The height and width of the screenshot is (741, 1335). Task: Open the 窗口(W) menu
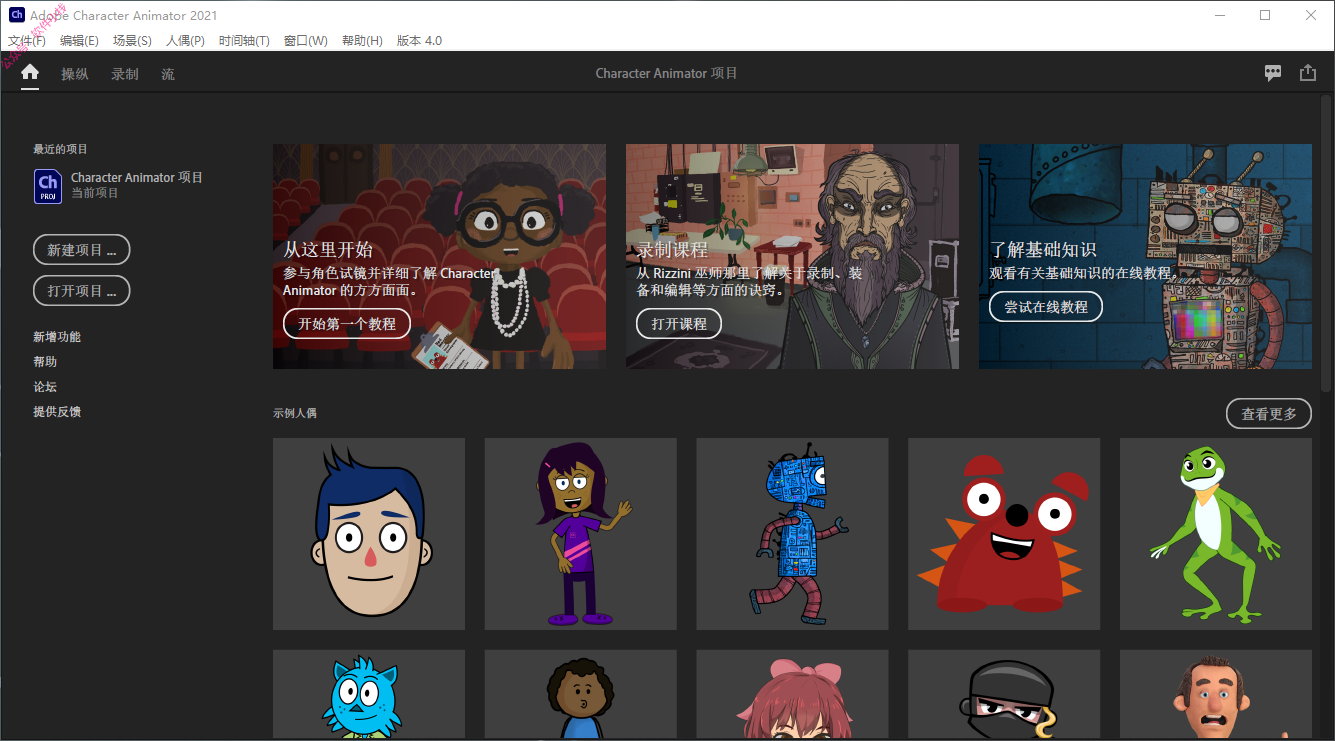tap(305, 41)
